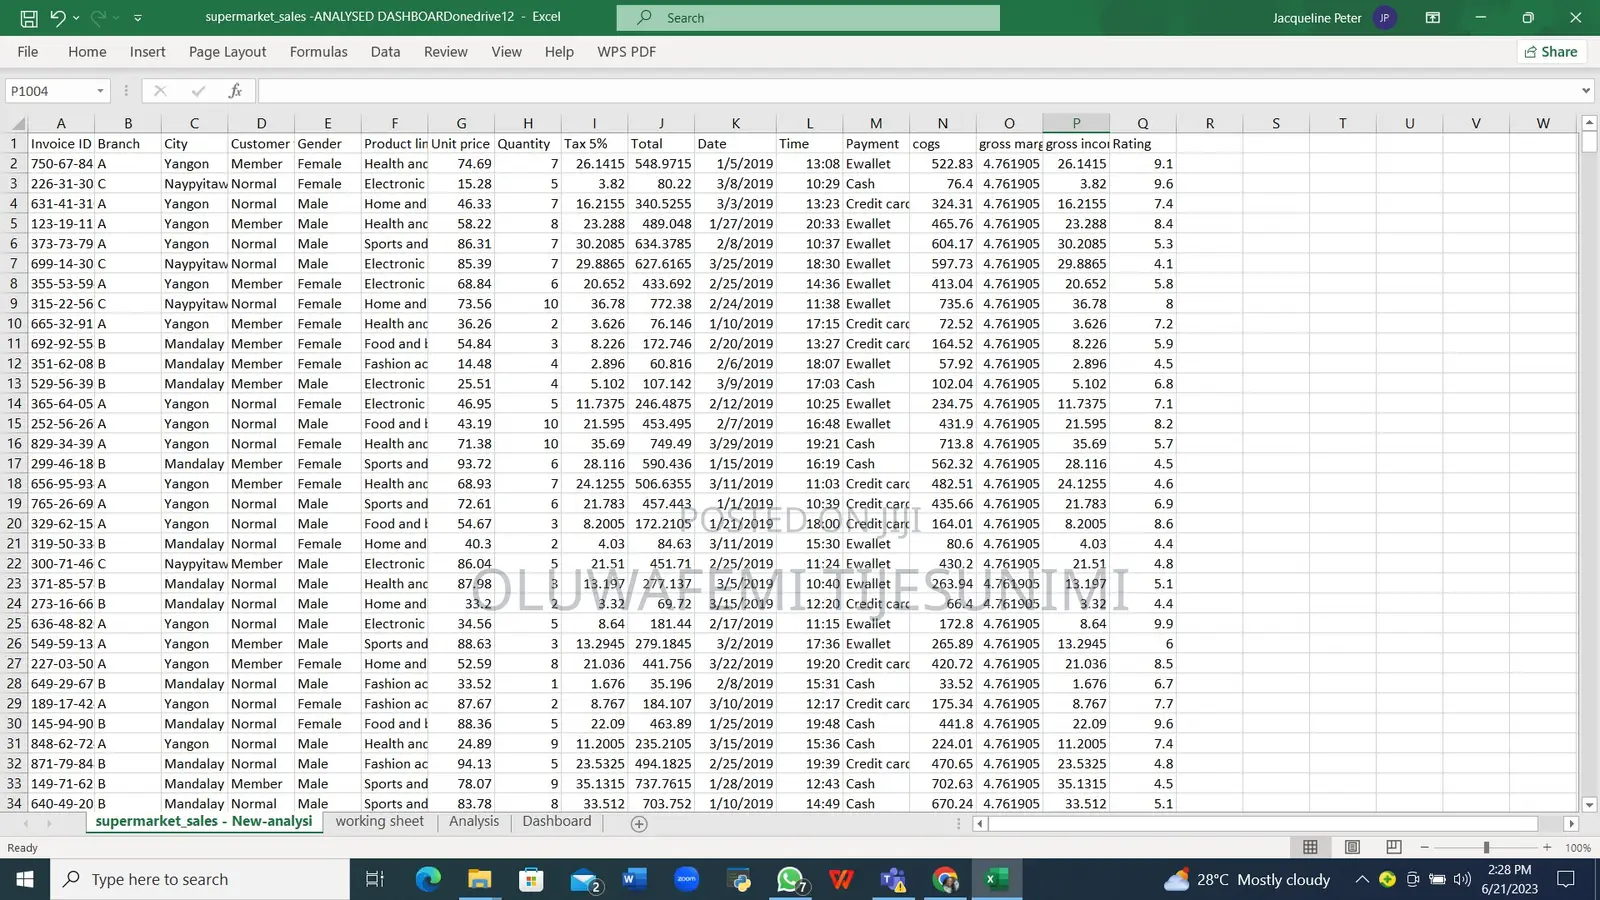The image size is (1600, 900).
Task: Open the Formulas ribbon tab
Action: click(318, 52)
